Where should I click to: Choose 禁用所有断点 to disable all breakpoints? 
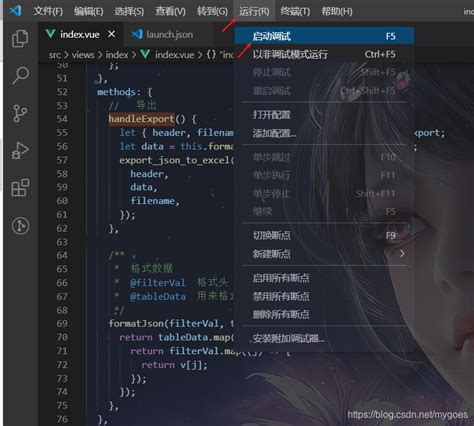click(x=324, y=296)
